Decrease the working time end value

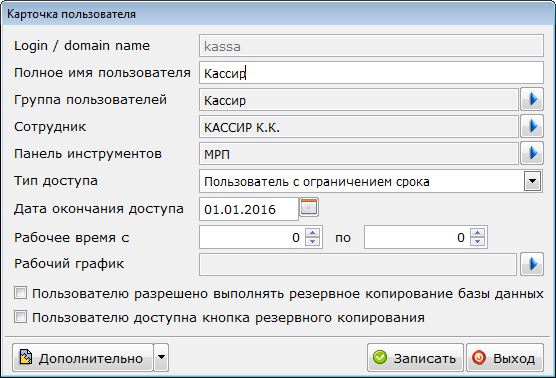click(478, 241)
